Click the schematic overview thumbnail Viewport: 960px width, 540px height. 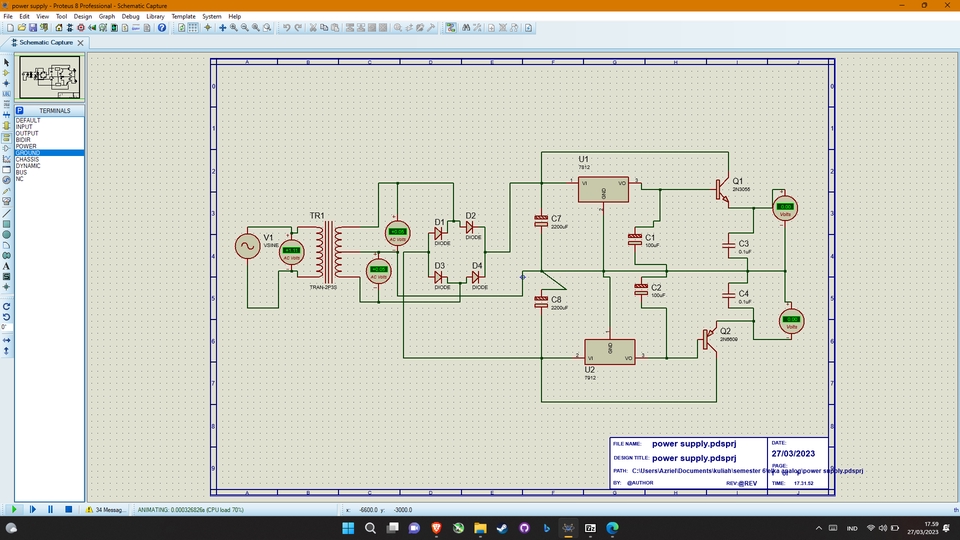point(49,77)
